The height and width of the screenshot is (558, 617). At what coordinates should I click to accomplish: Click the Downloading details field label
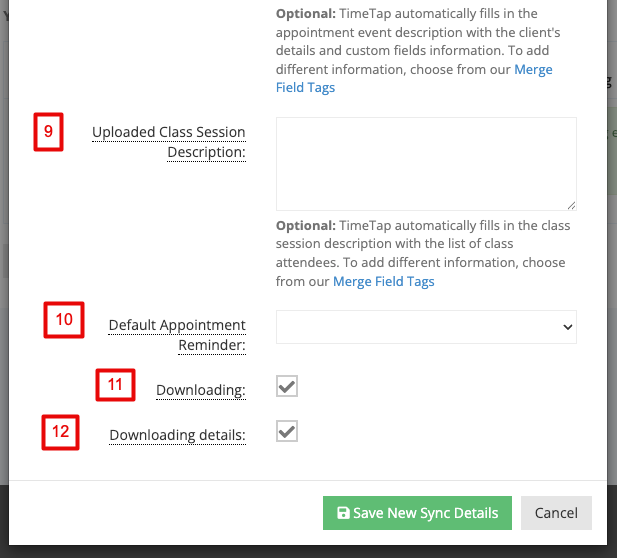pos(177,435)
